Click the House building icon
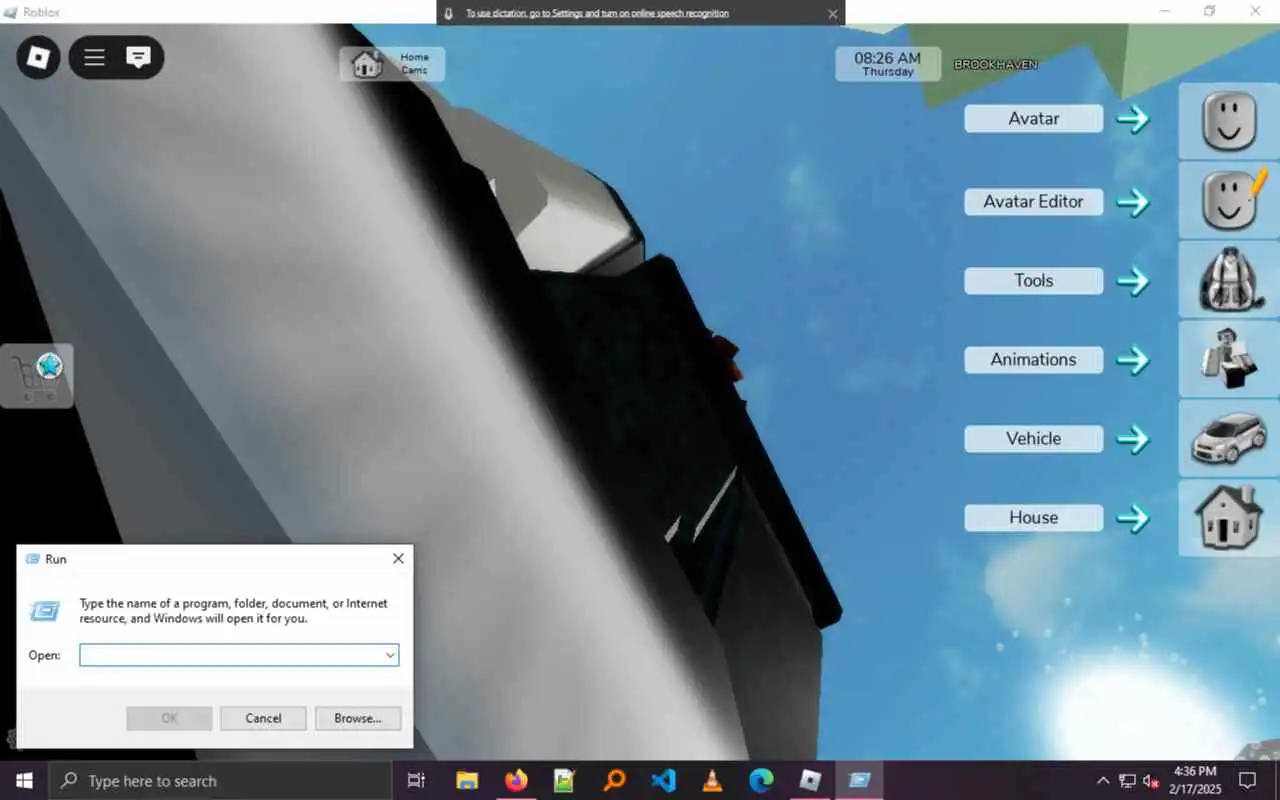The width and height of the screenshot is (1280, 800). (x=1229, y=517)
